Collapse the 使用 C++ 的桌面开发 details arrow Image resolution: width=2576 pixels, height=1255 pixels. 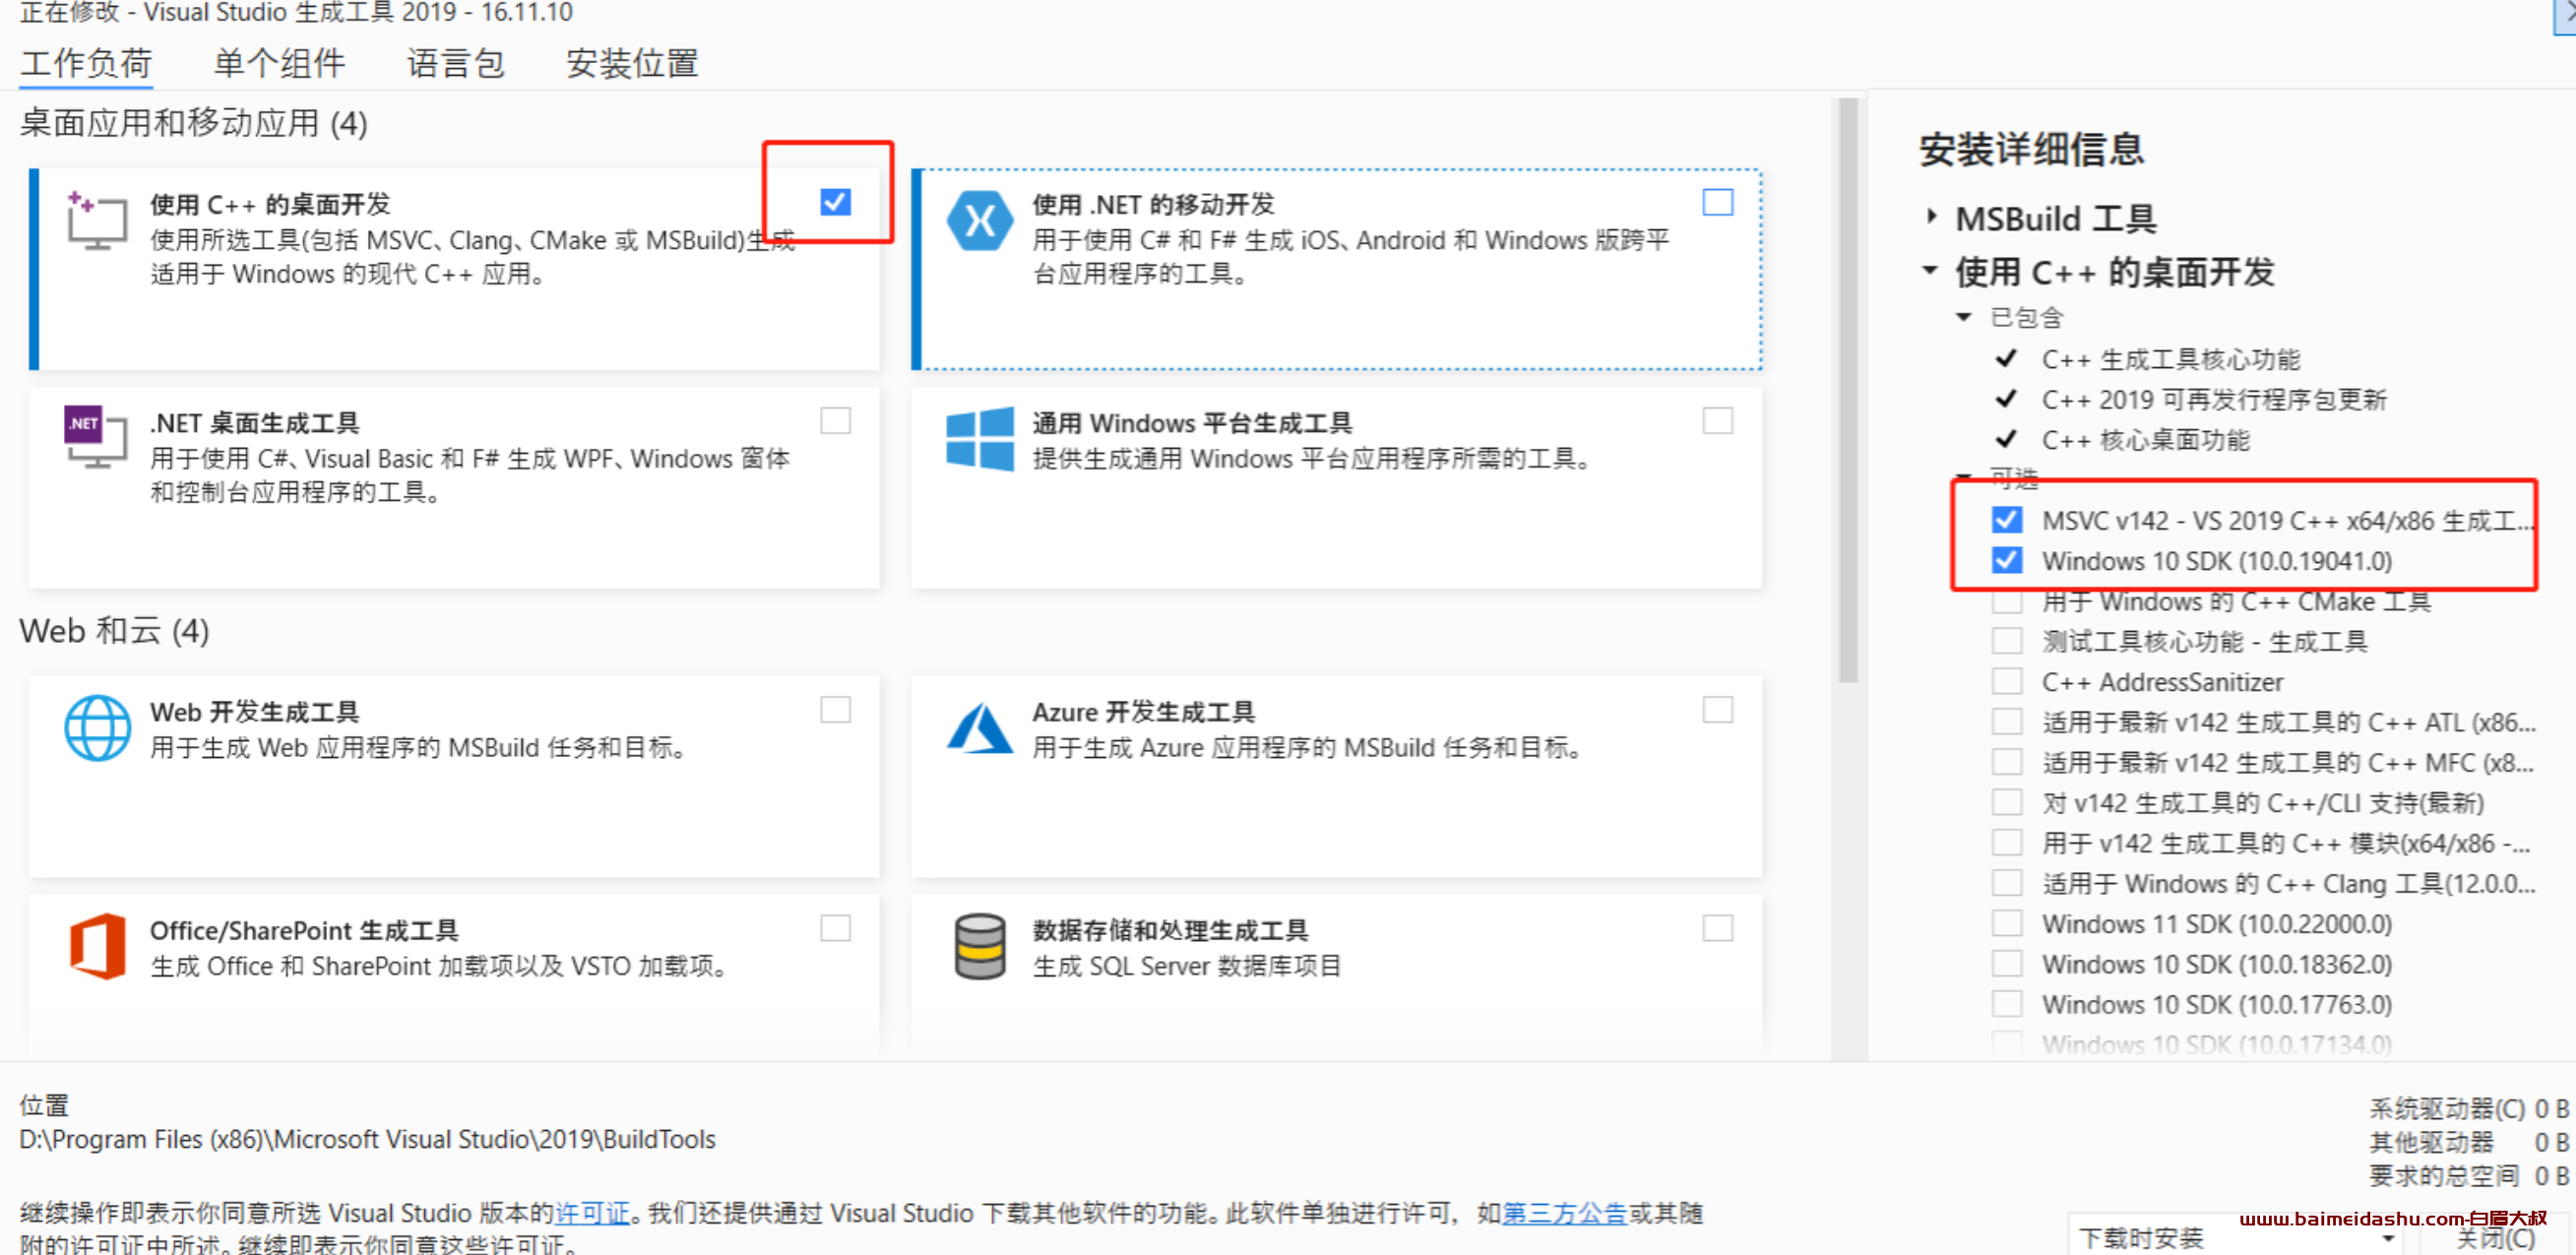[1931, 270]
